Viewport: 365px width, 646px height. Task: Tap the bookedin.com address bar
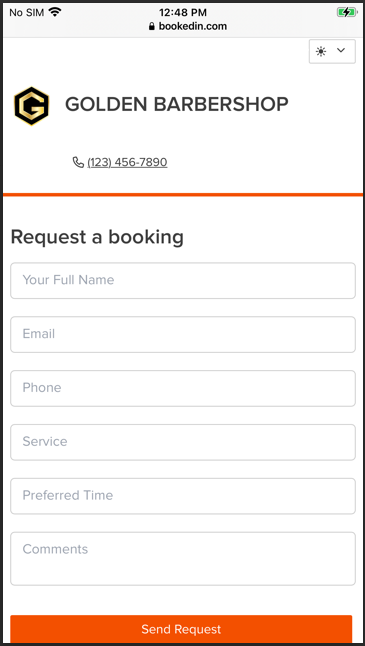pyautogui.click(x=187, y=27)
